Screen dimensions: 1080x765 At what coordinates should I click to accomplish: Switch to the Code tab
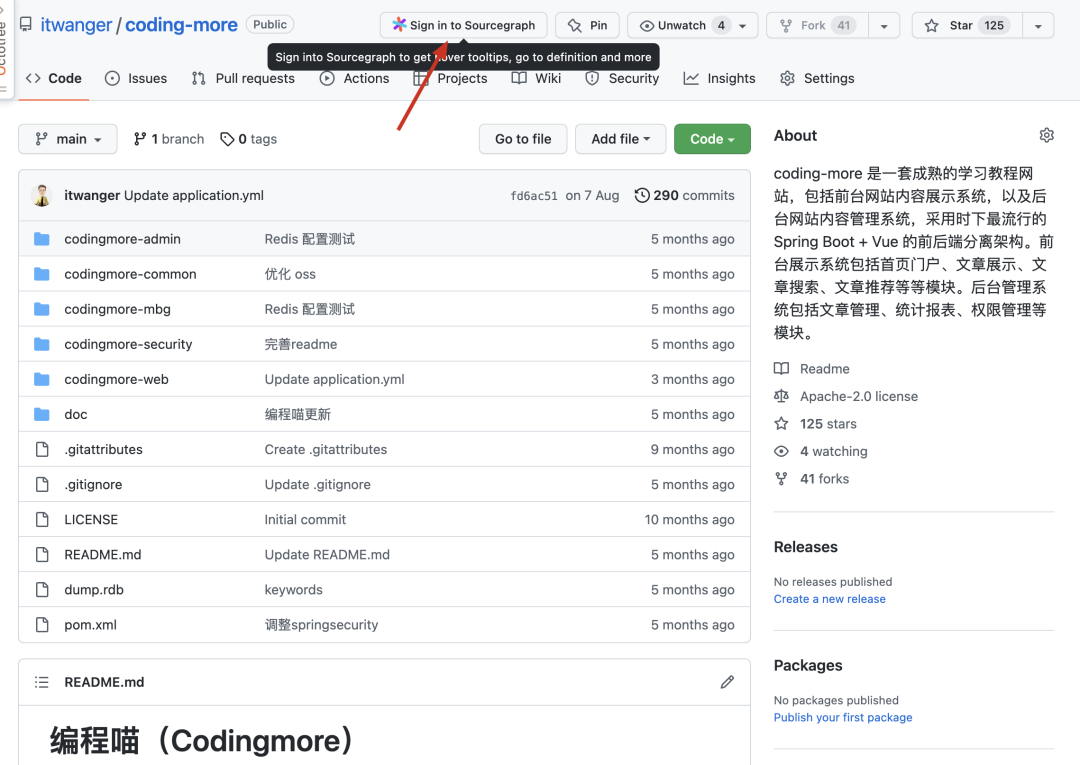click(54, 78)
